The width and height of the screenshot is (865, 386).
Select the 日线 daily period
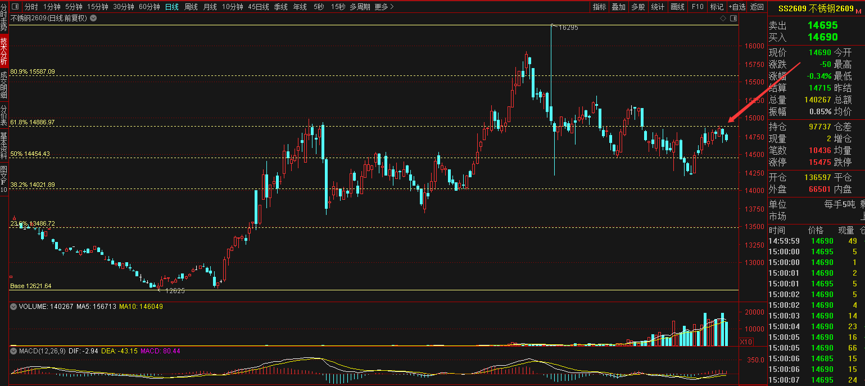tap(172, 7)
